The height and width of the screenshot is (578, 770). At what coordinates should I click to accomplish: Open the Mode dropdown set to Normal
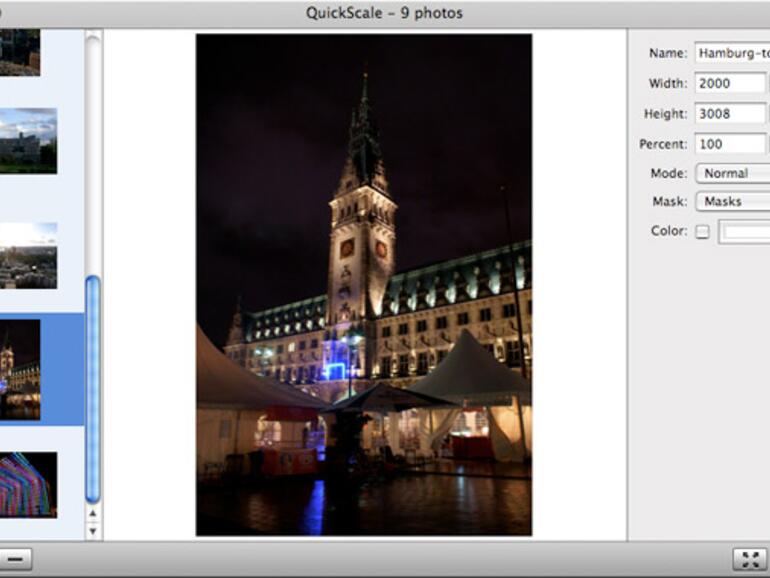732,173
